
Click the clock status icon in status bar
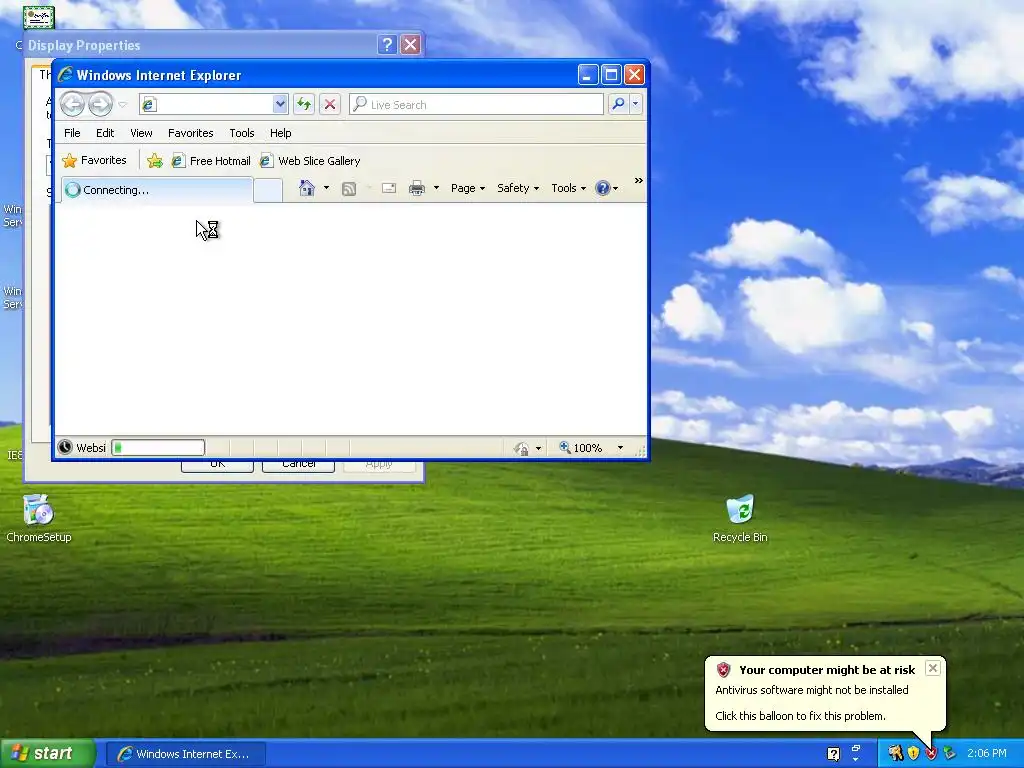65,447
